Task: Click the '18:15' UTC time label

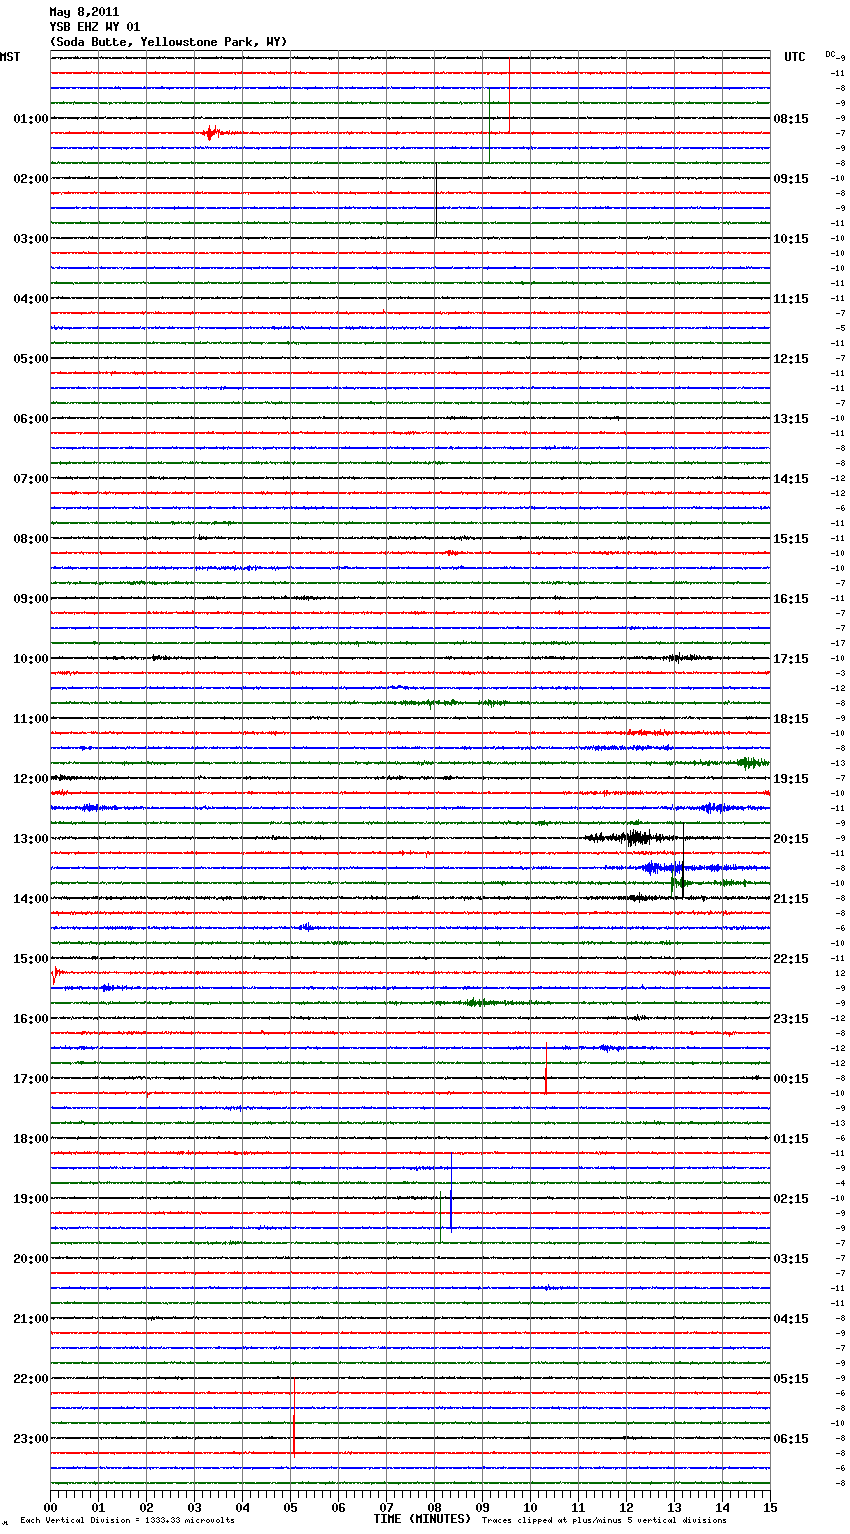Action: click(791, 718)
